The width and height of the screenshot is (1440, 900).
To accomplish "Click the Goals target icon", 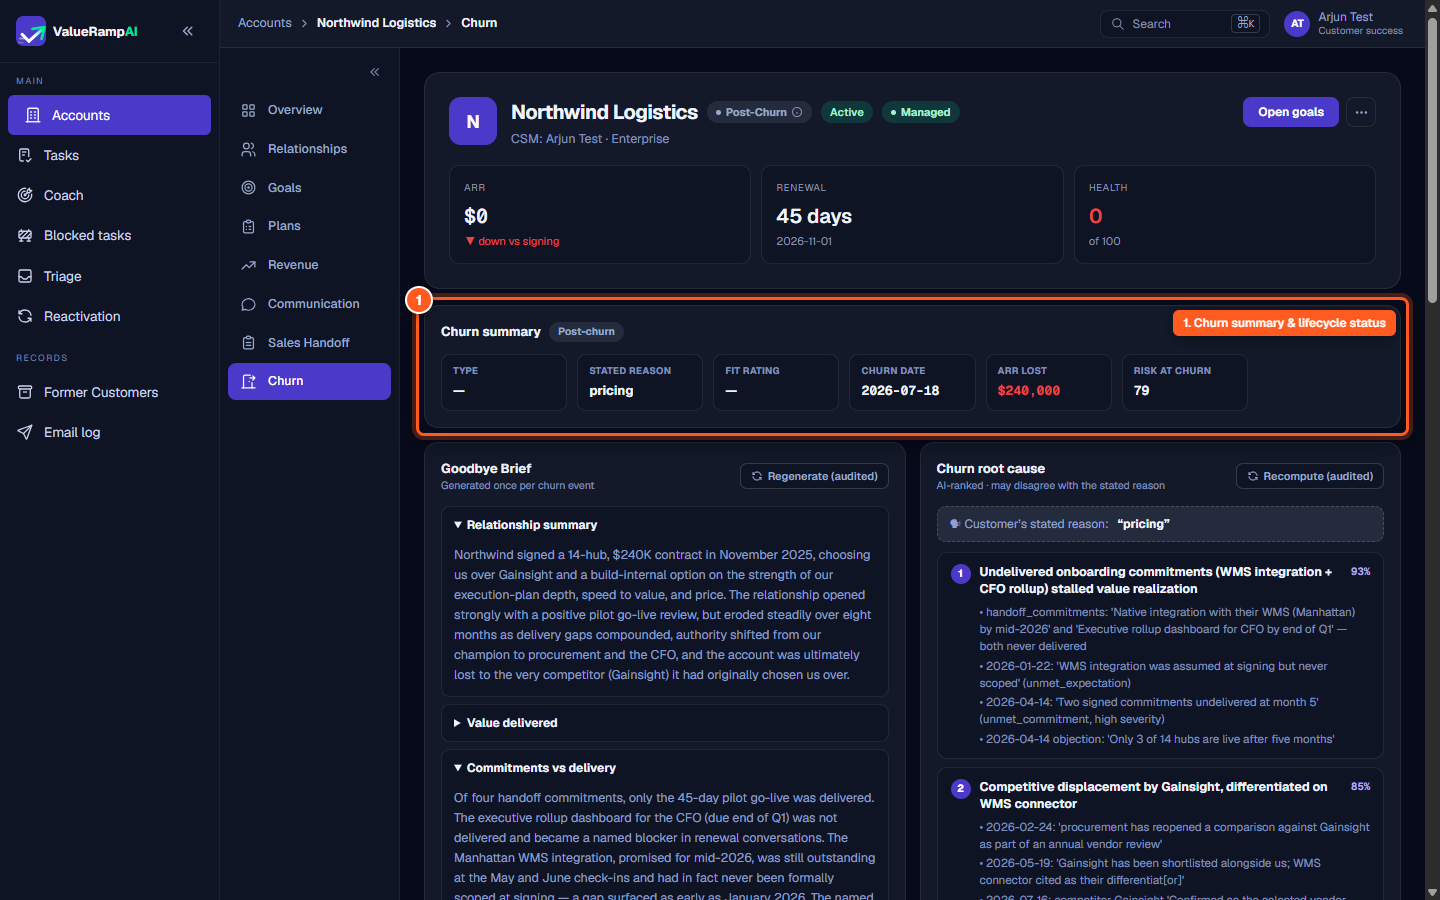I will click(x=249, y=188).
